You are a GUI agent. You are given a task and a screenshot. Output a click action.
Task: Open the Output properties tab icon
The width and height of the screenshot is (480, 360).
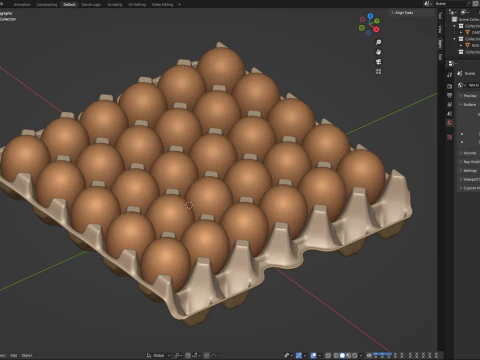tap(450, 96)
